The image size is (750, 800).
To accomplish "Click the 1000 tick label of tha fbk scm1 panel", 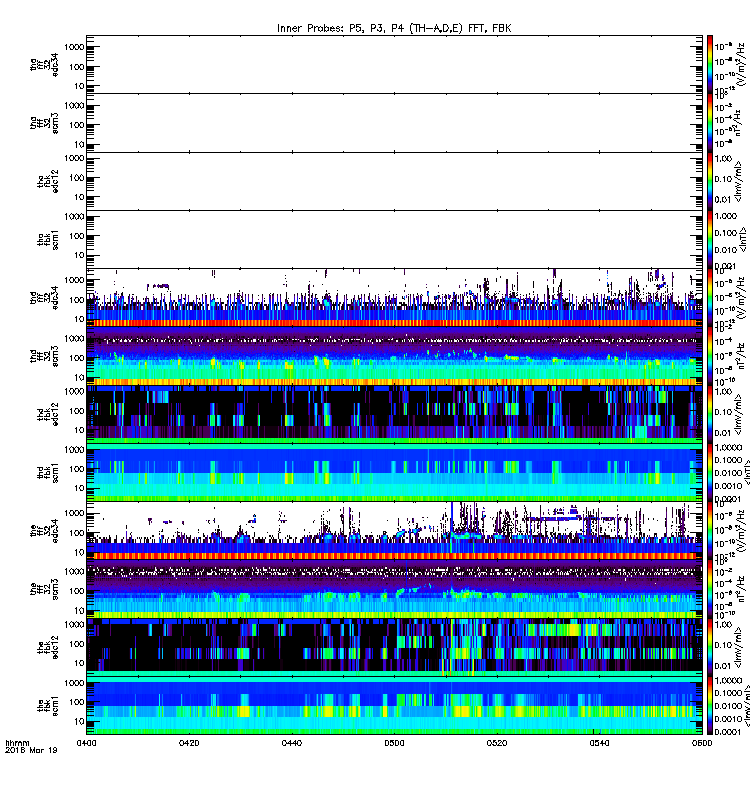I will pyautogui.click(x=74, y=216).
